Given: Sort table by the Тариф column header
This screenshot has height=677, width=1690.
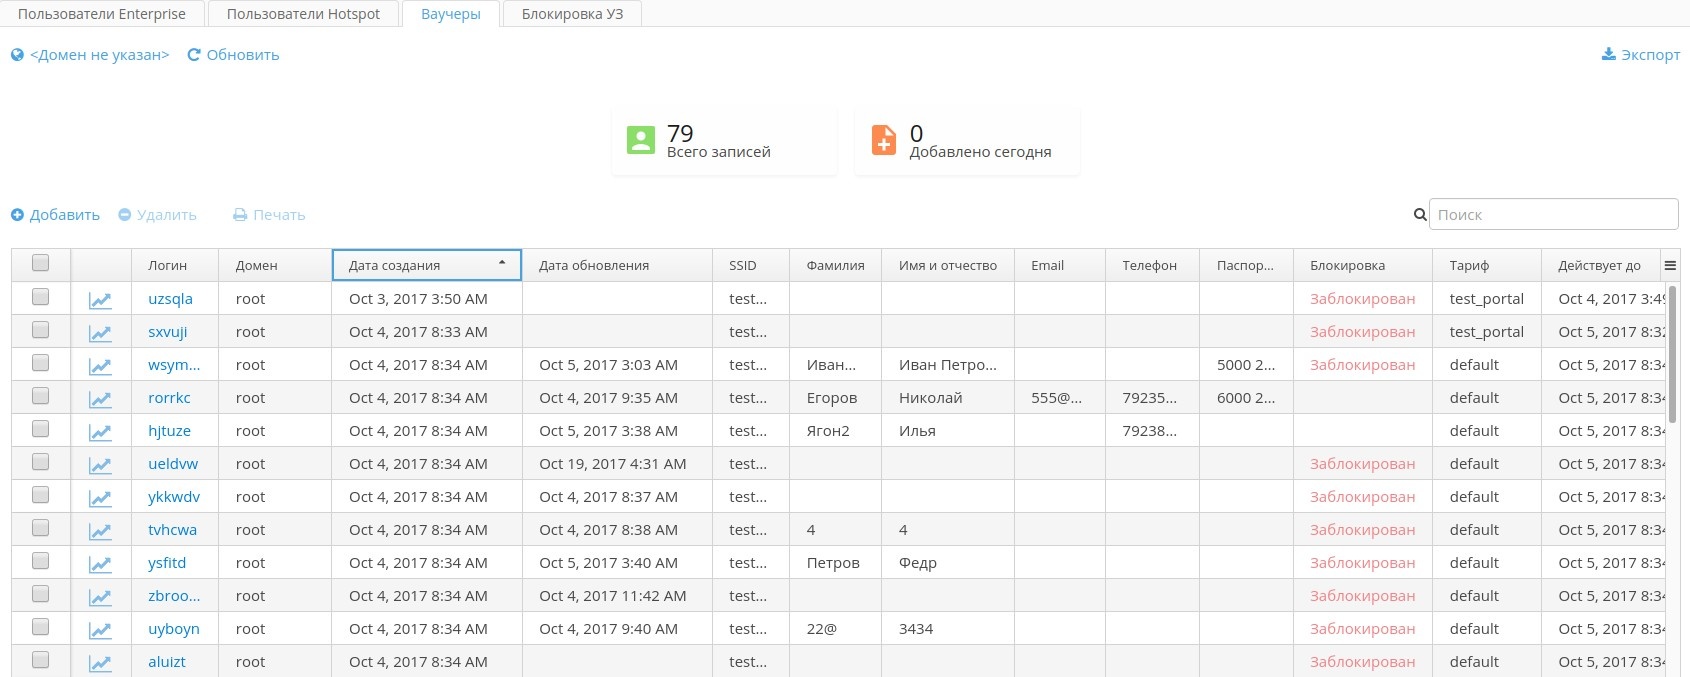Looking at the screenshot, I should point(1469,266).
